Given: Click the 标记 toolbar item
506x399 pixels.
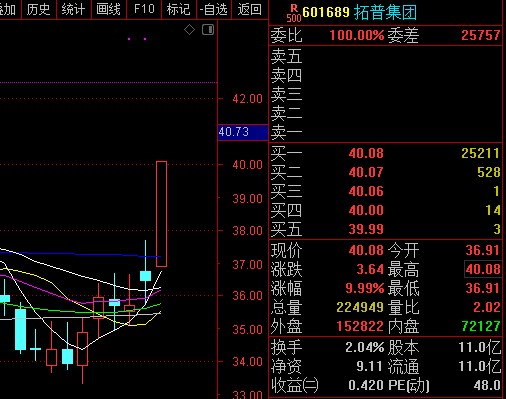Looking at the screenshot, I should tap(179, 9).
